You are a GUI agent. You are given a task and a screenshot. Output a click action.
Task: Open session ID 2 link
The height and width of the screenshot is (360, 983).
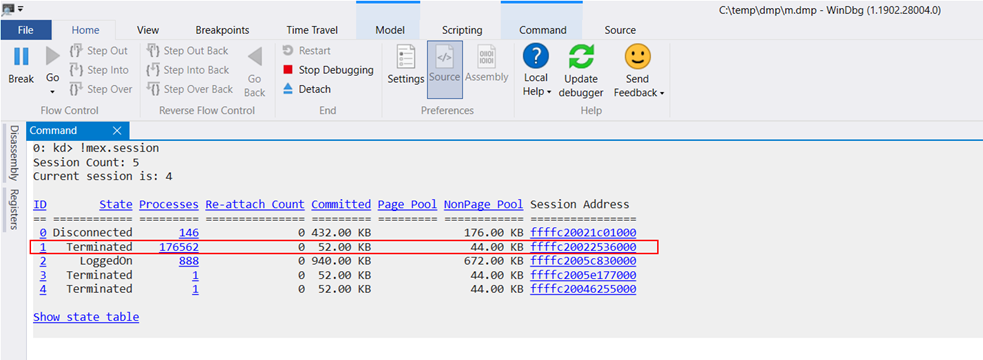[x=43, y=261]
